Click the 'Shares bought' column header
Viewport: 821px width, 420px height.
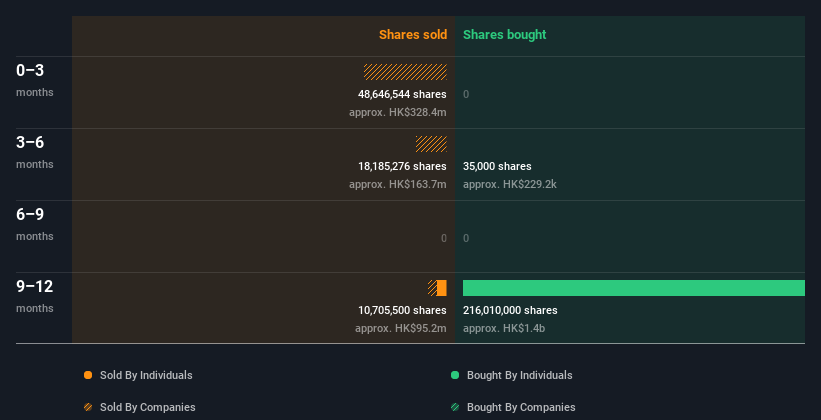pos(504,35)
